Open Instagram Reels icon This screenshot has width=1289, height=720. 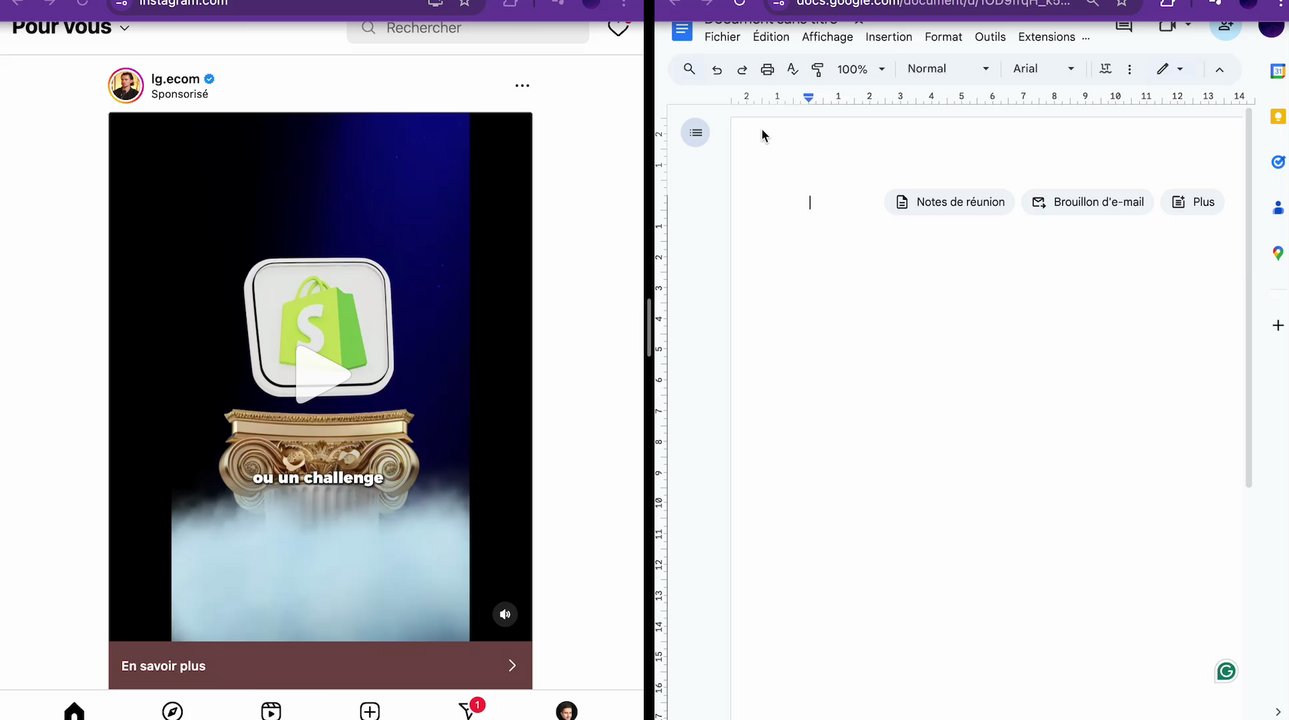tap(271, 711)
